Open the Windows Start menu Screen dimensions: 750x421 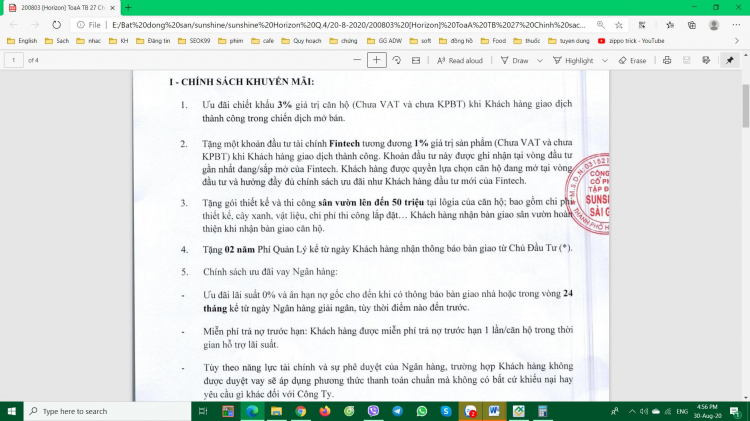(11, 411)
